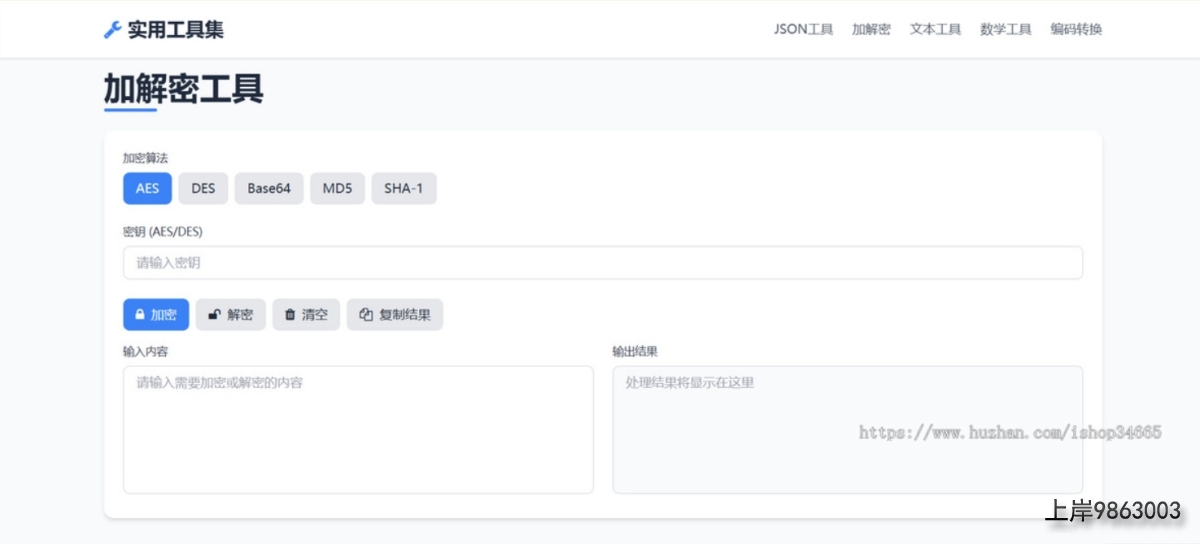Click the 输出结果 output text area
Viewport: 1200px width, 544px height.
tap(847, 429)
